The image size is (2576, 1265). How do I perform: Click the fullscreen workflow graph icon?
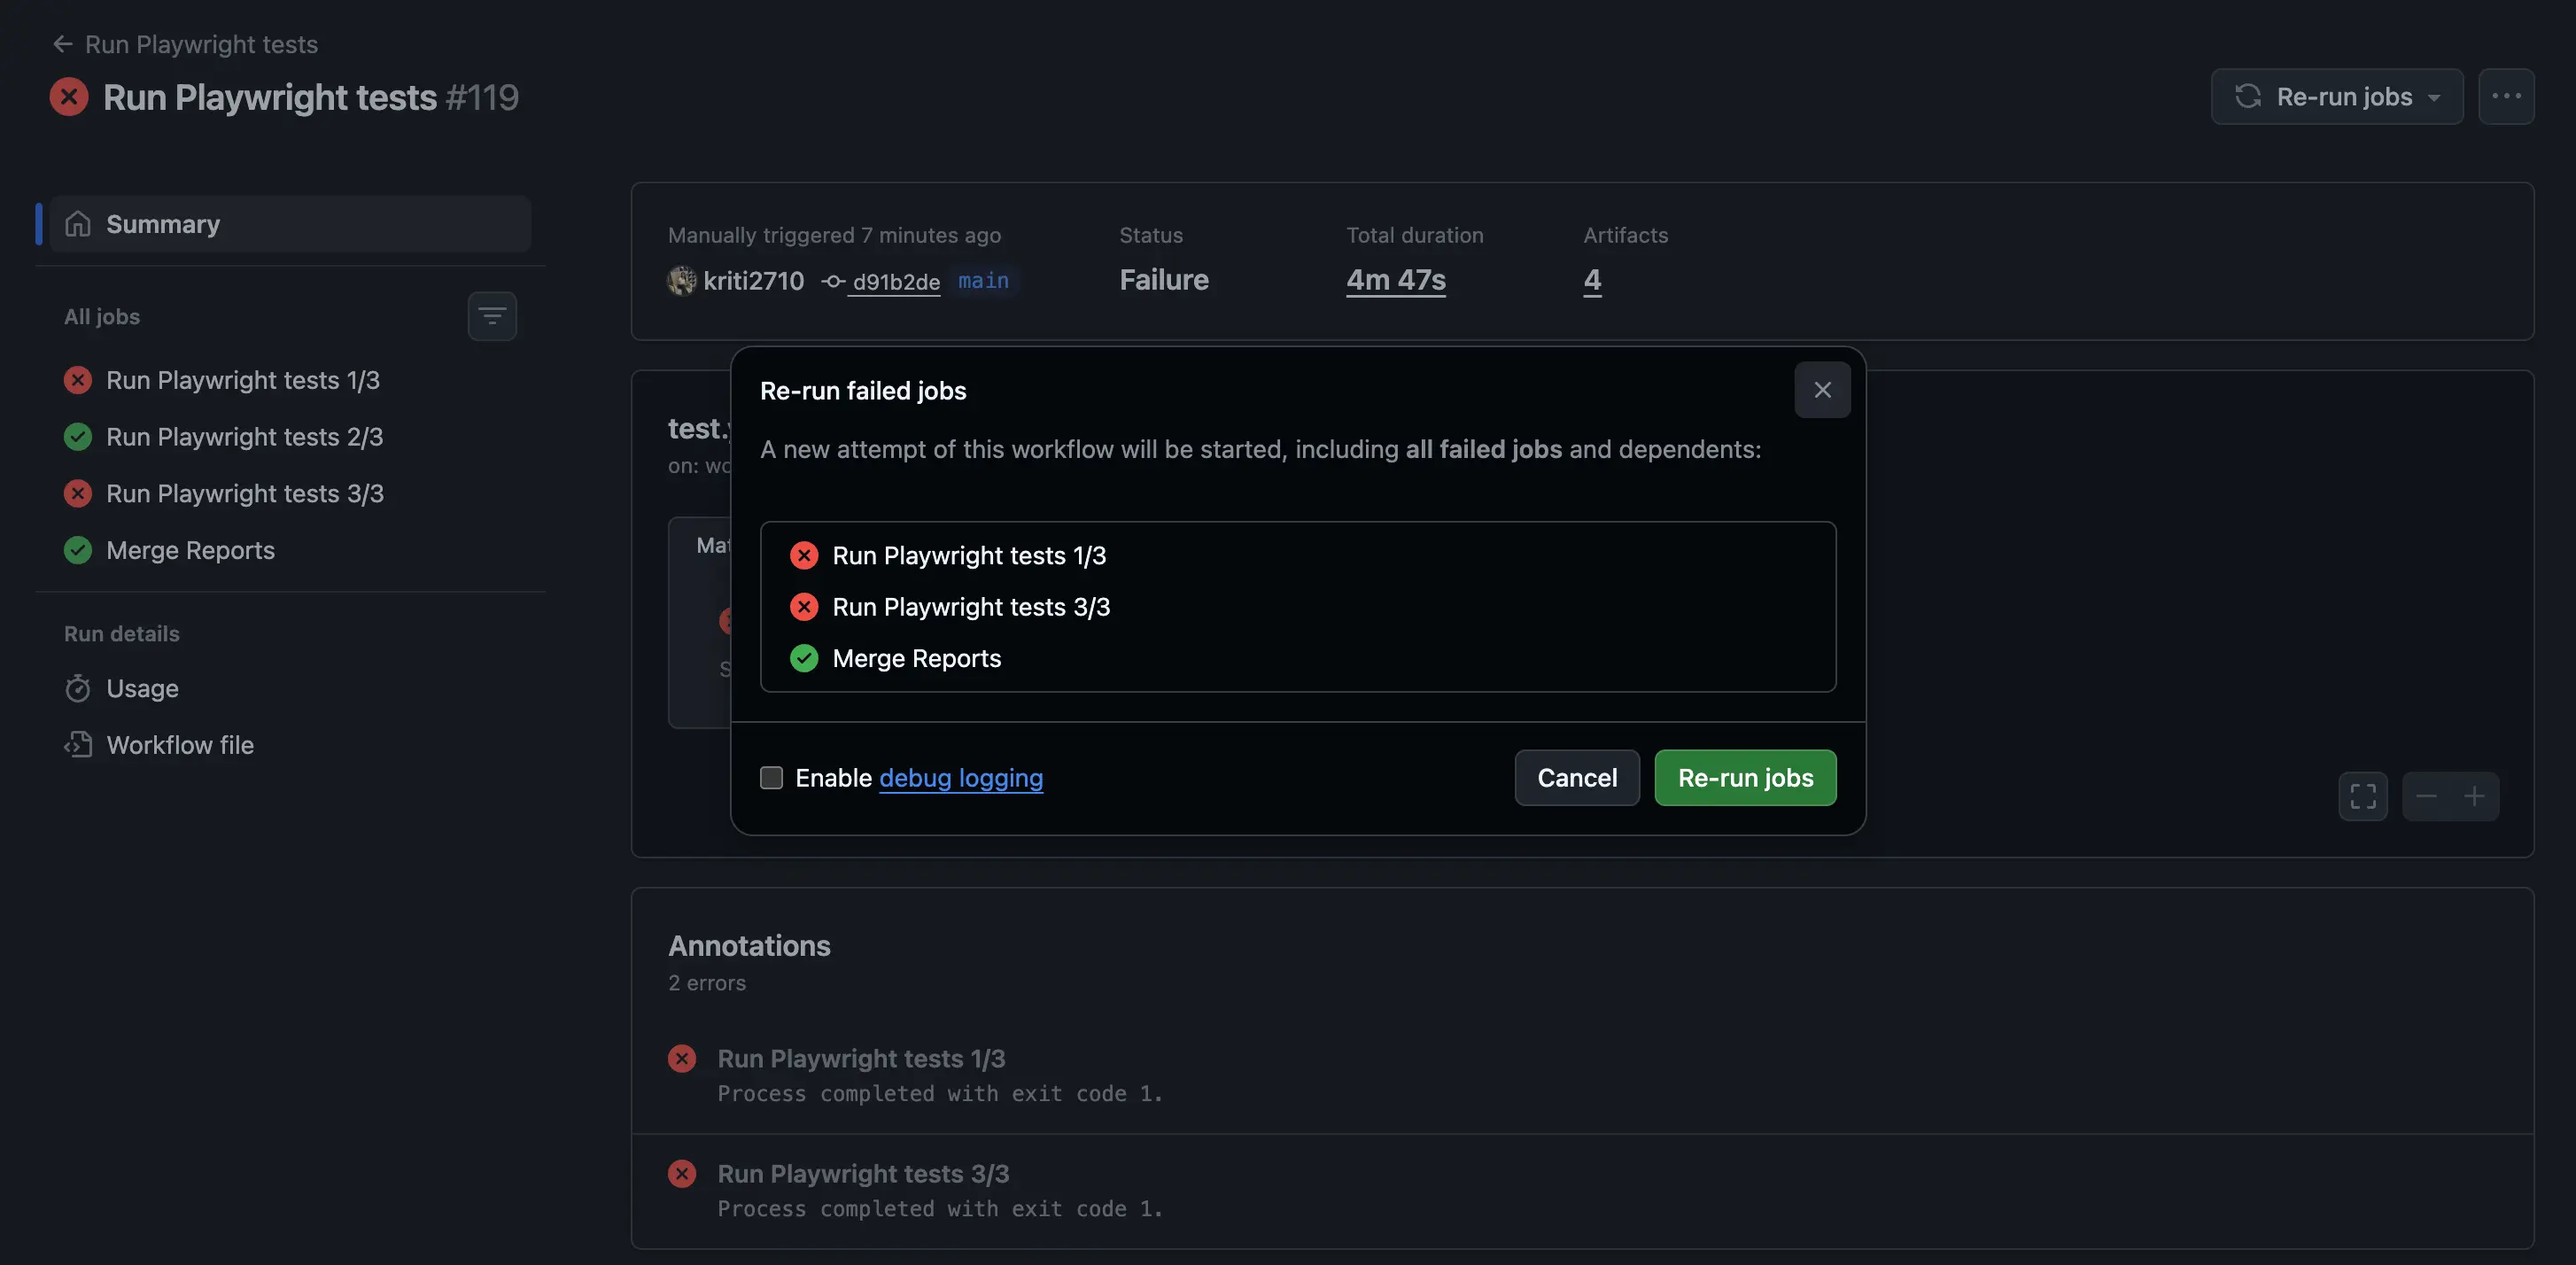pyautogui.click(x=2362, y=796)
